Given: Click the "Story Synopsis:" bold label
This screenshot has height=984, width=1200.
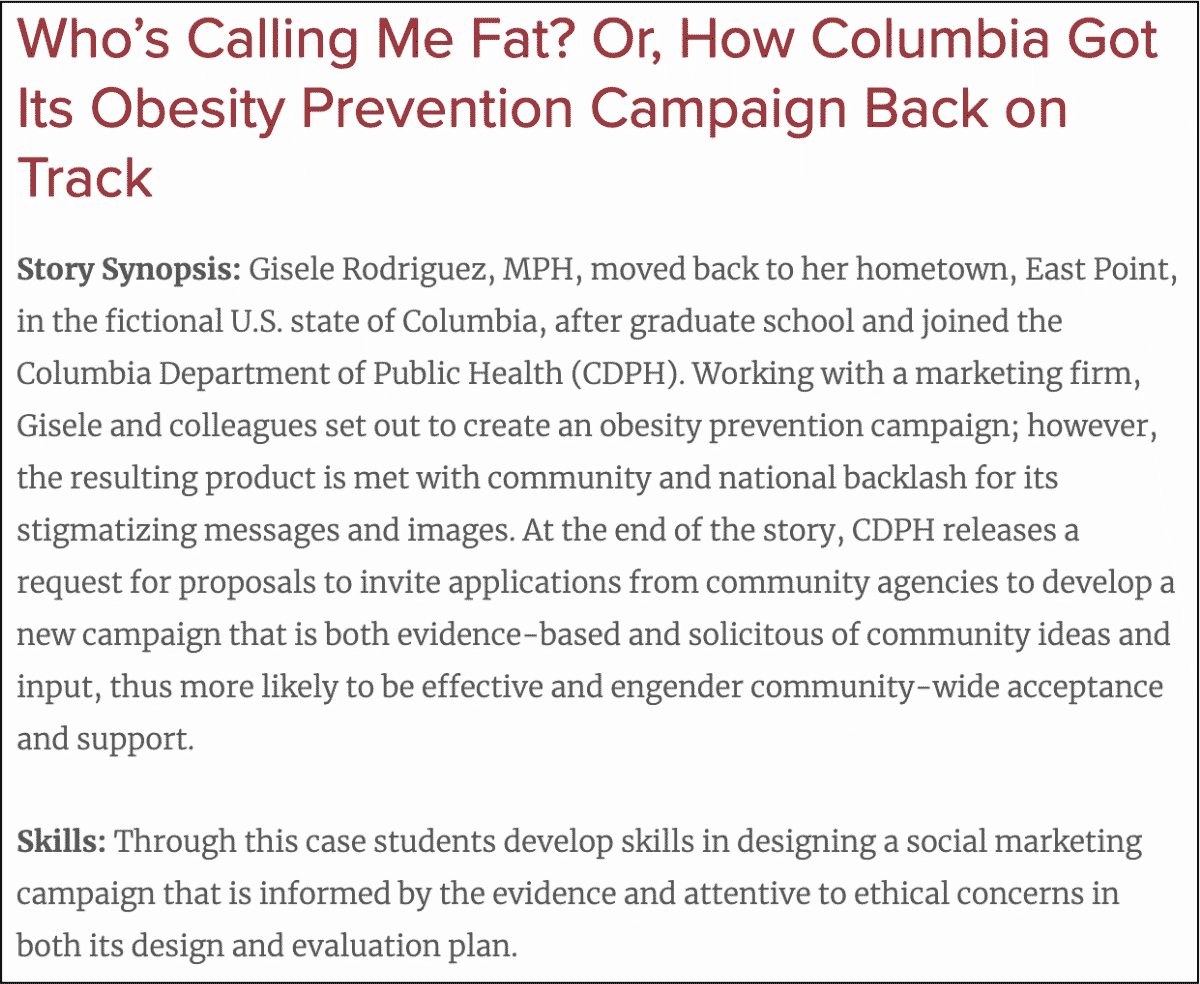Looking at the screenshot, I should [128, 271].
